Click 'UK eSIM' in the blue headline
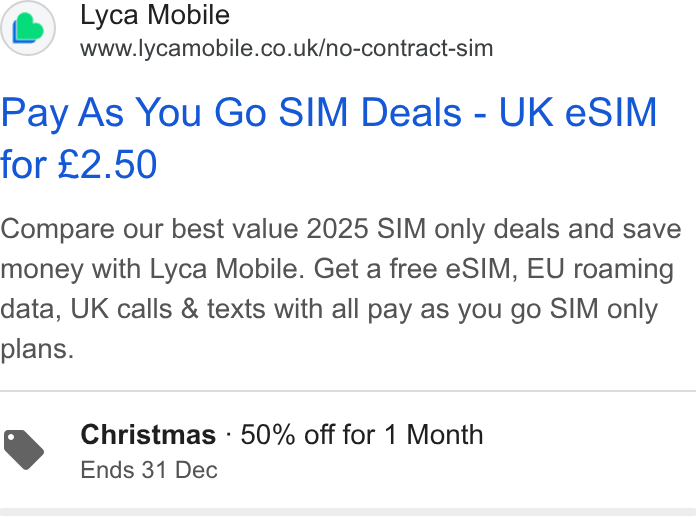Viewport: 696px width, 516px height. click(578, 112)
